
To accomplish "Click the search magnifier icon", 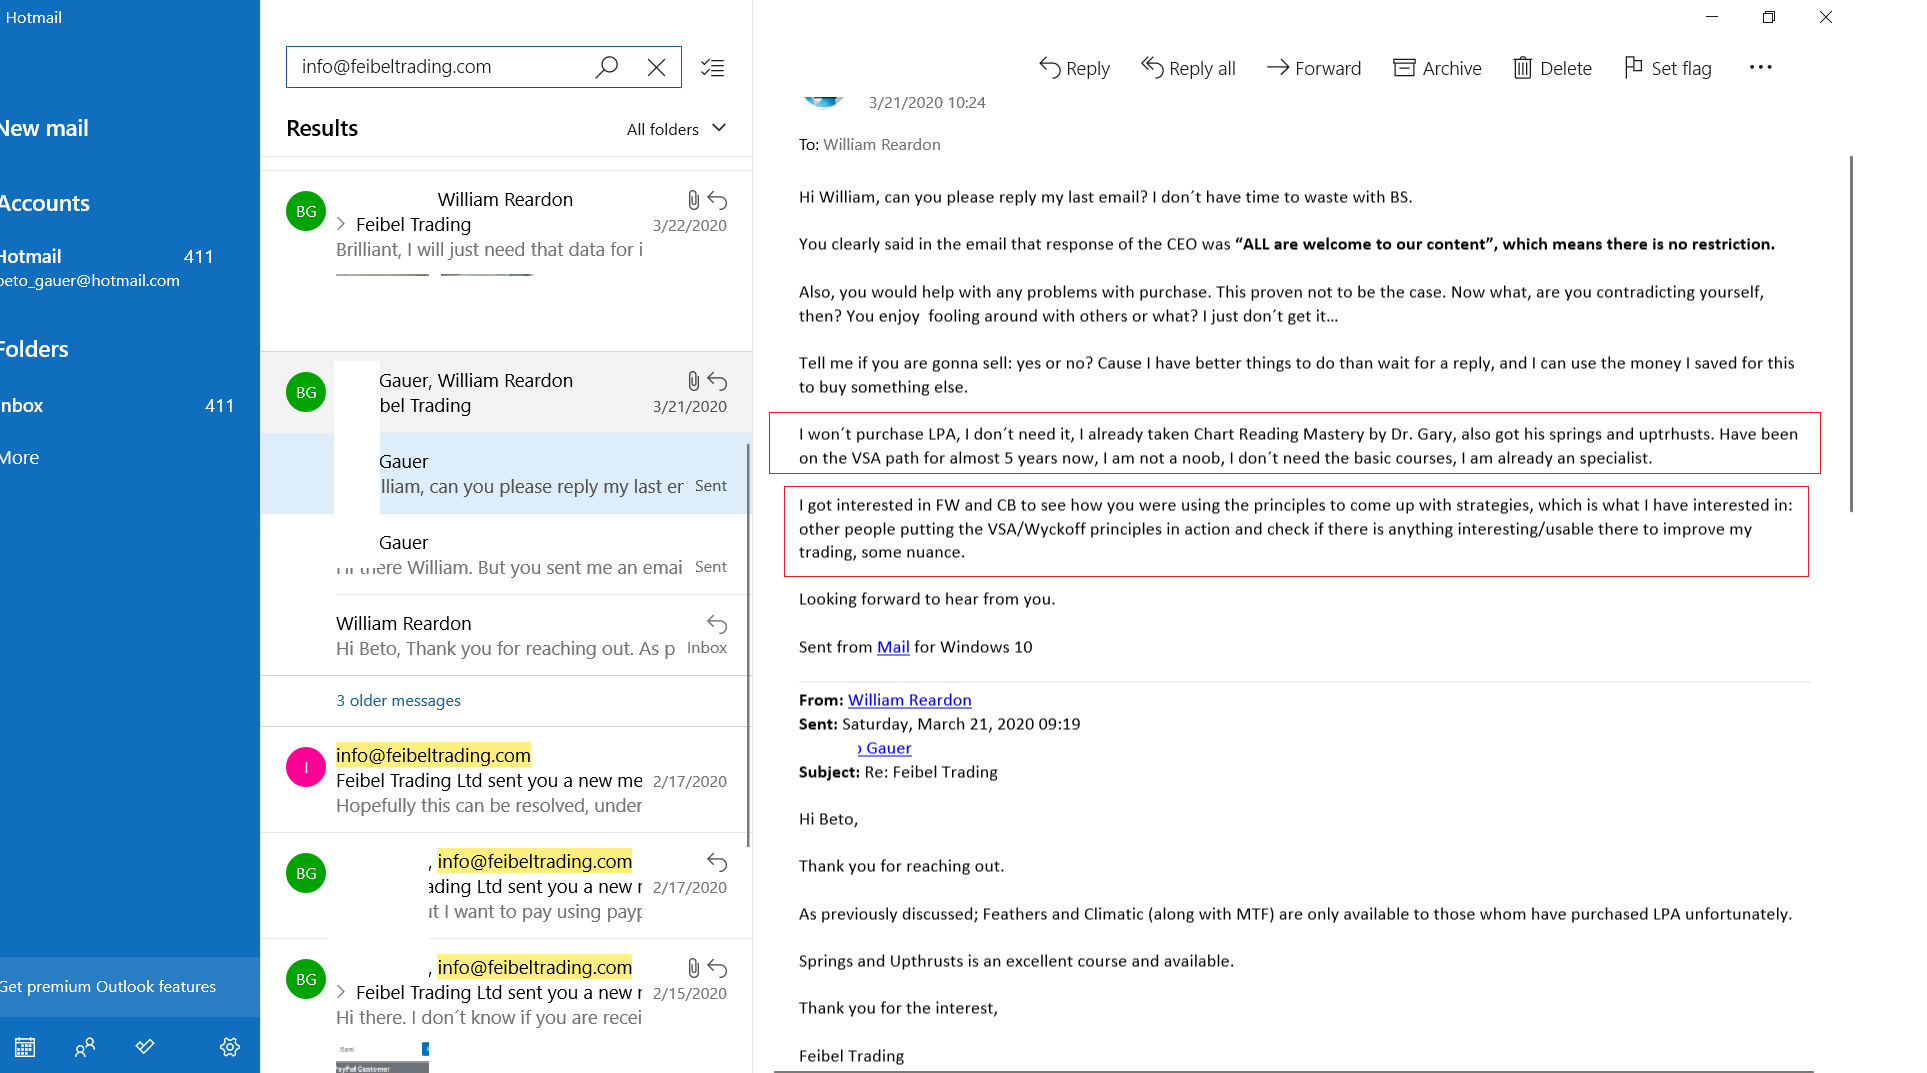I will pos(606,67).
